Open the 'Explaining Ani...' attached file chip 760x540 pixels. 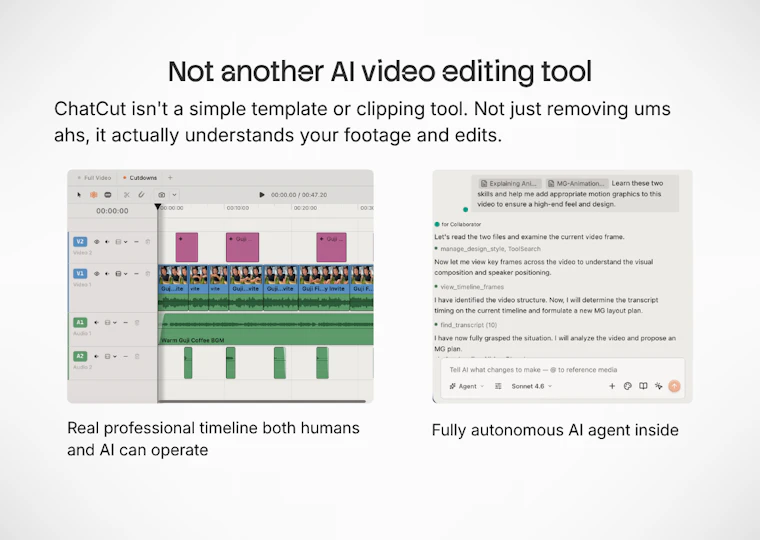(509, 183)
